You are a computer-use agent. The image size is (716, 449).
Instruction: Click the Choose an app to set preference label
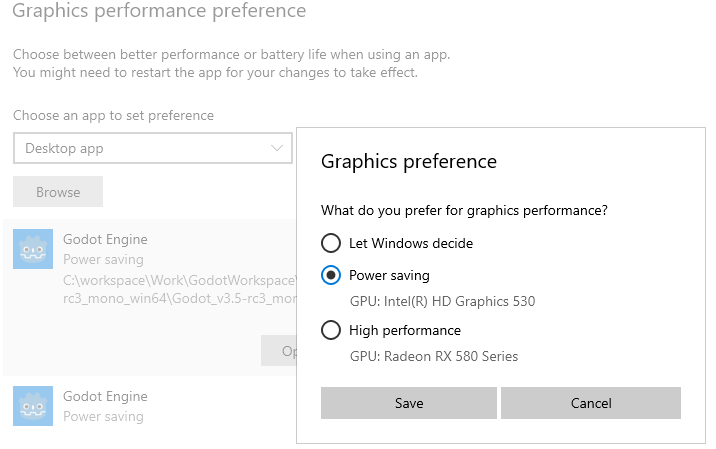click(x=113, y=116)
